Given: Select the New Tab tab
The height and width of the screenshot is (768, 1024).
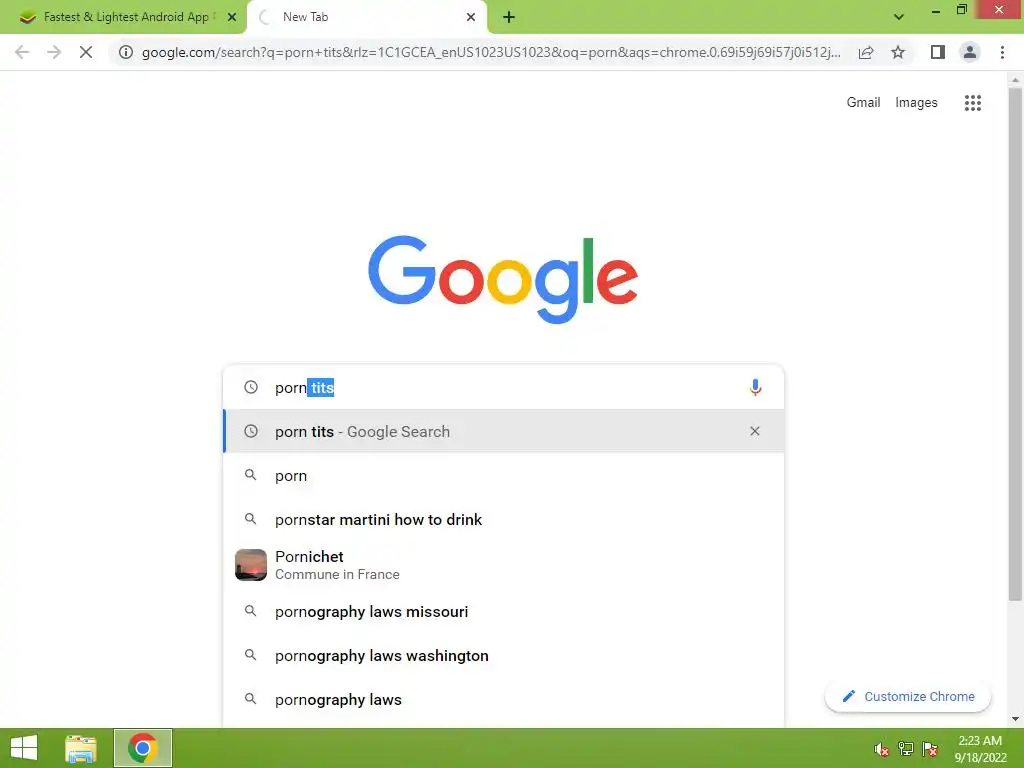Looking at the screenshot, I should 366,17.
